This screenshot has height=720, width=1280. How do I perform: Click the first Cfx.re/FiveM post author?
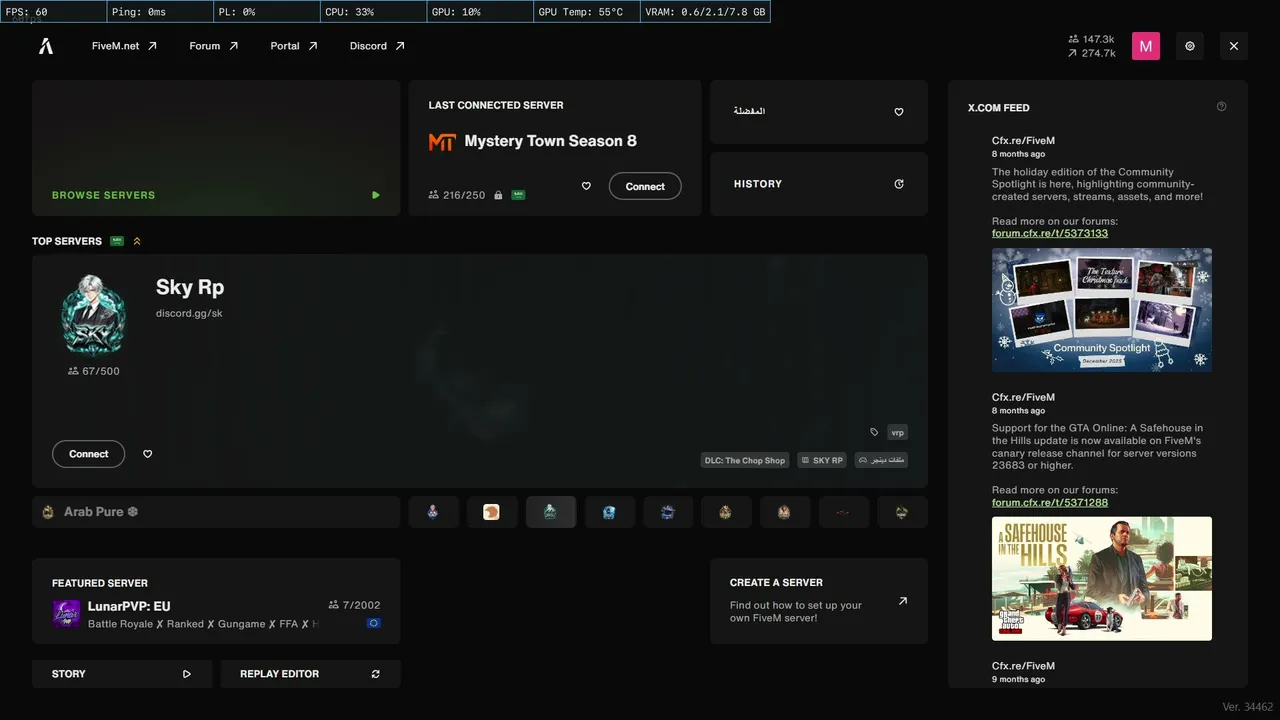(1023, 141)
